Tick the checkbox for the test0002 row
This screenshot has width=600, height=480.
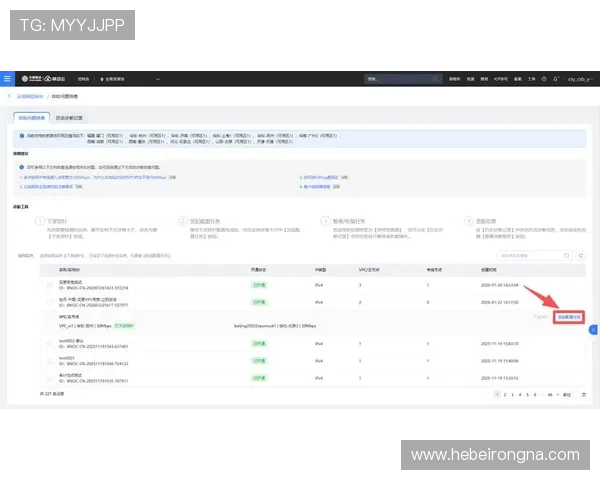[50, 343]
